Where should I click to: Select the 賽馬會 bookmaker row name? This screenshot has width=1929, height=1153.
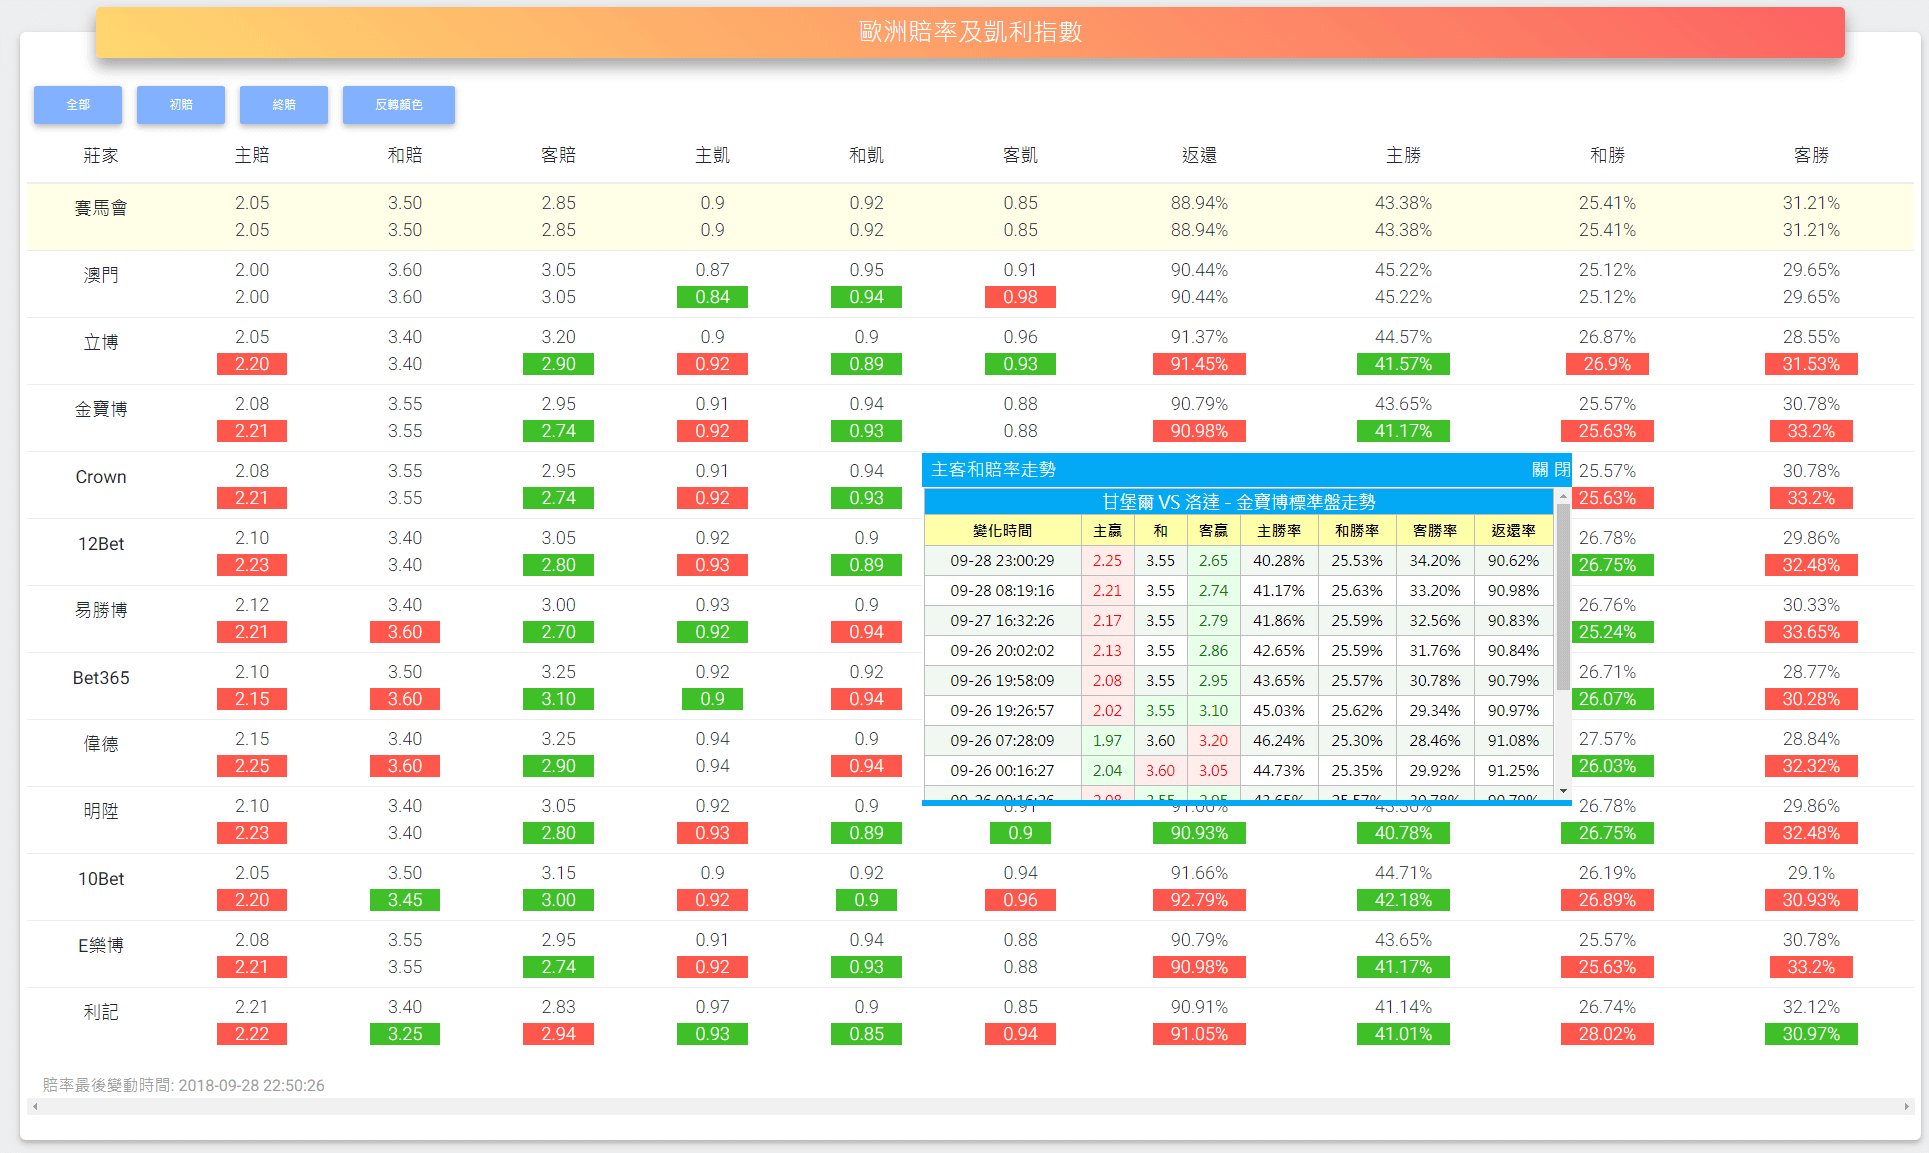click(101, 208)
